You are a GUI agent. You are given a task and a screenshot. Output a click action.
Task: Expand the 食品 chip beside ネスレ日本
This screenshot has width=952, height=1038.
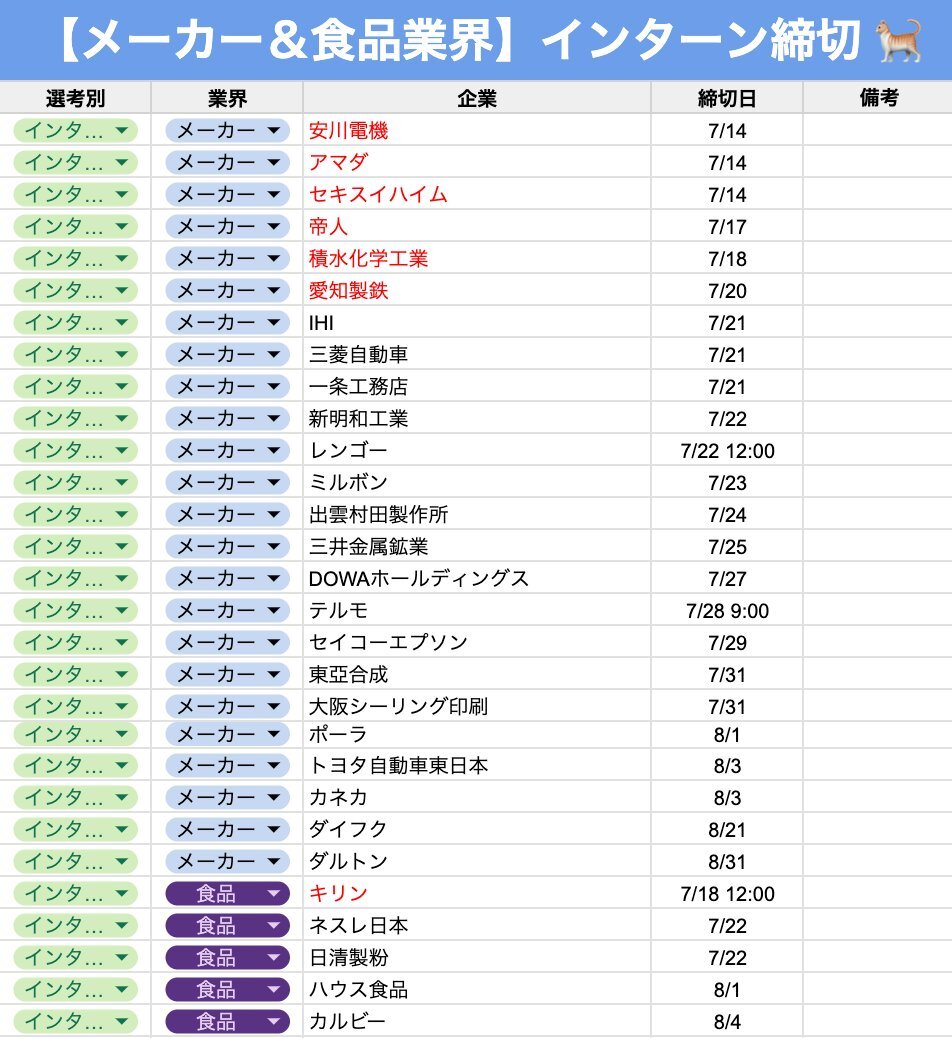(x=227, y=925)
